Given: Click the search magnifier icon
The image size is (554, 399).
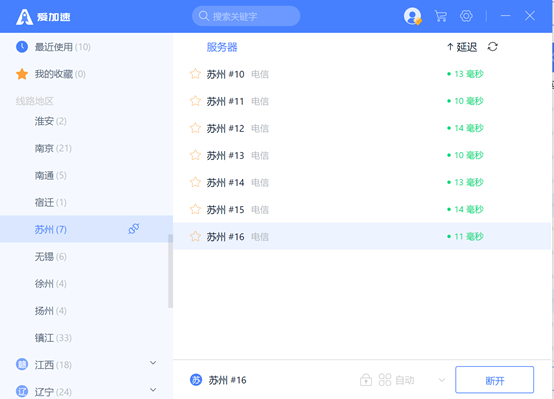Looking at the screenshot, I should coord(204,16).
